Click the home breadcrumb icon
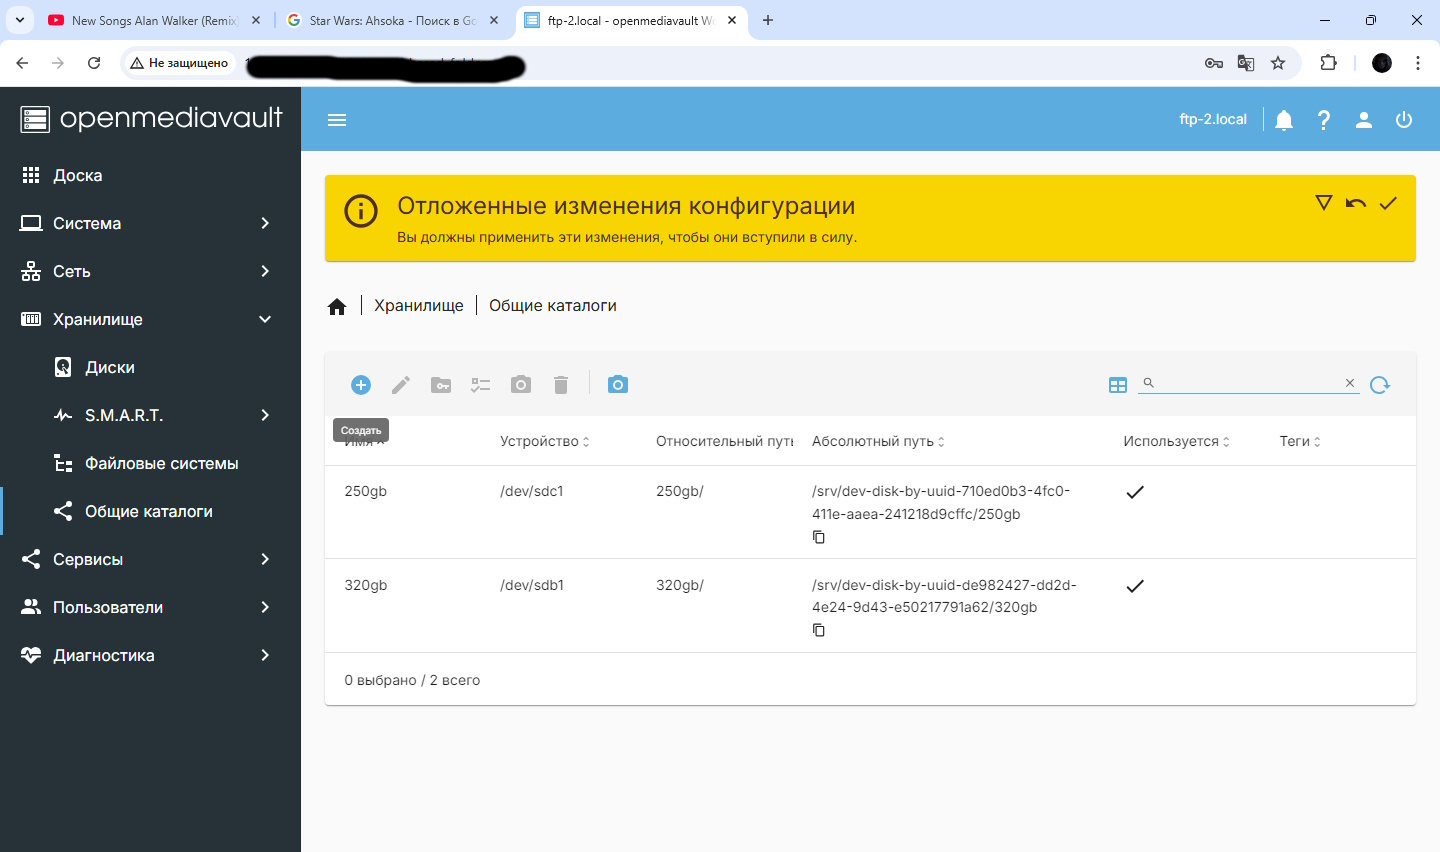1440x852 pixels. click(x=337, y=306)
